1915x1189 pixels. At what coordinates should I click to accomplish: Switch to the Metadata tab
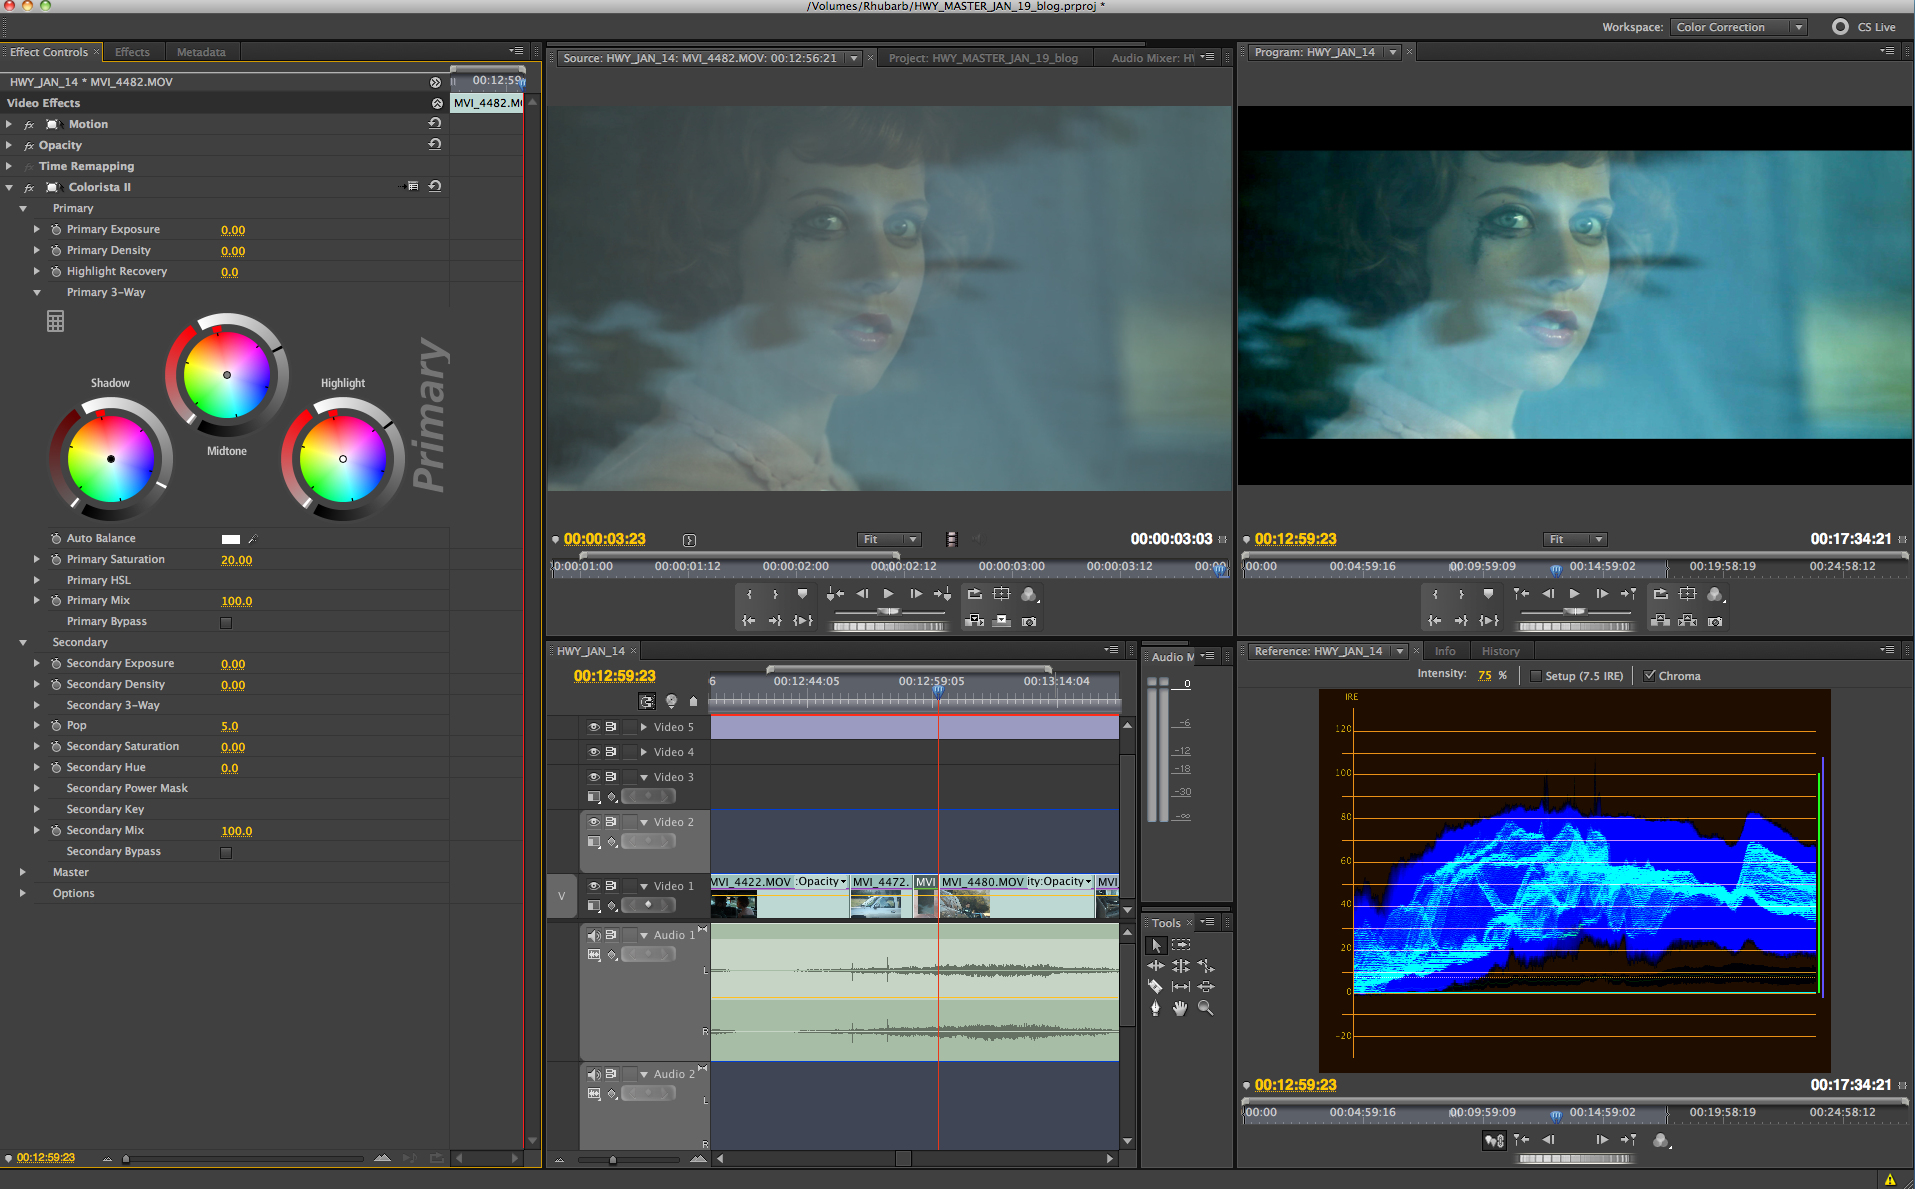[201, 52]
